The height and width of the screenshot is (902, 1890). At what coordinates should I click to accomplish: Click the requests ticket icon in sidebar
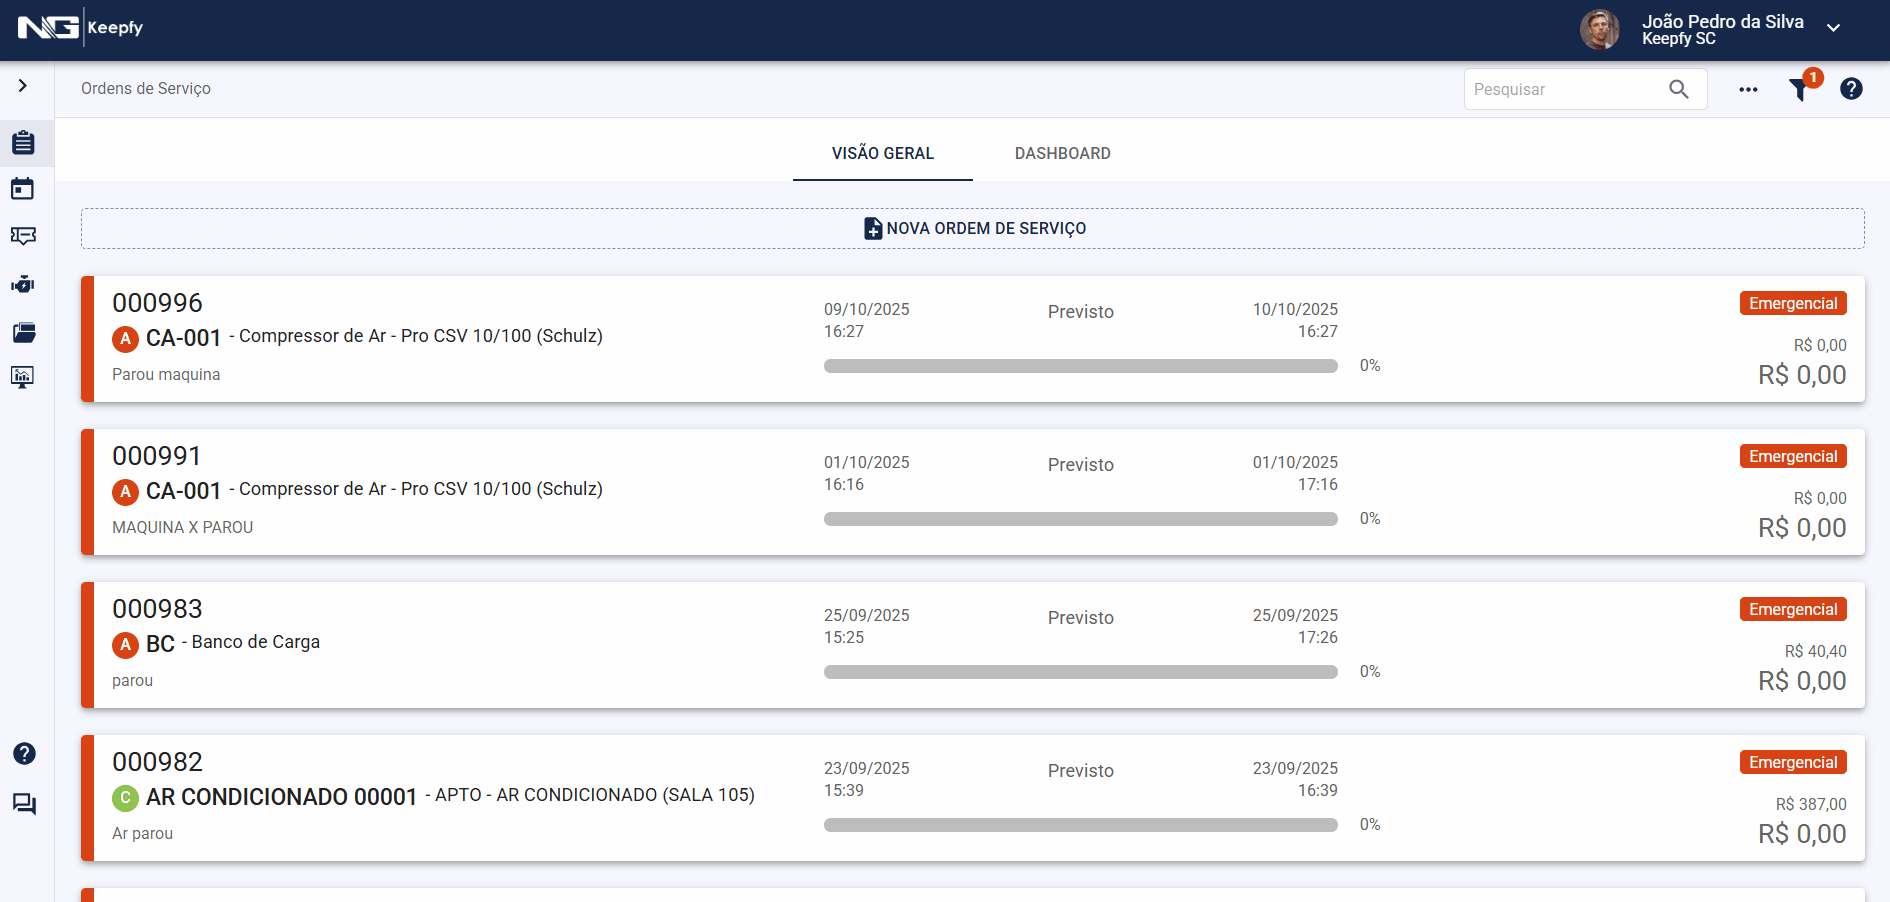pos(23,236)
